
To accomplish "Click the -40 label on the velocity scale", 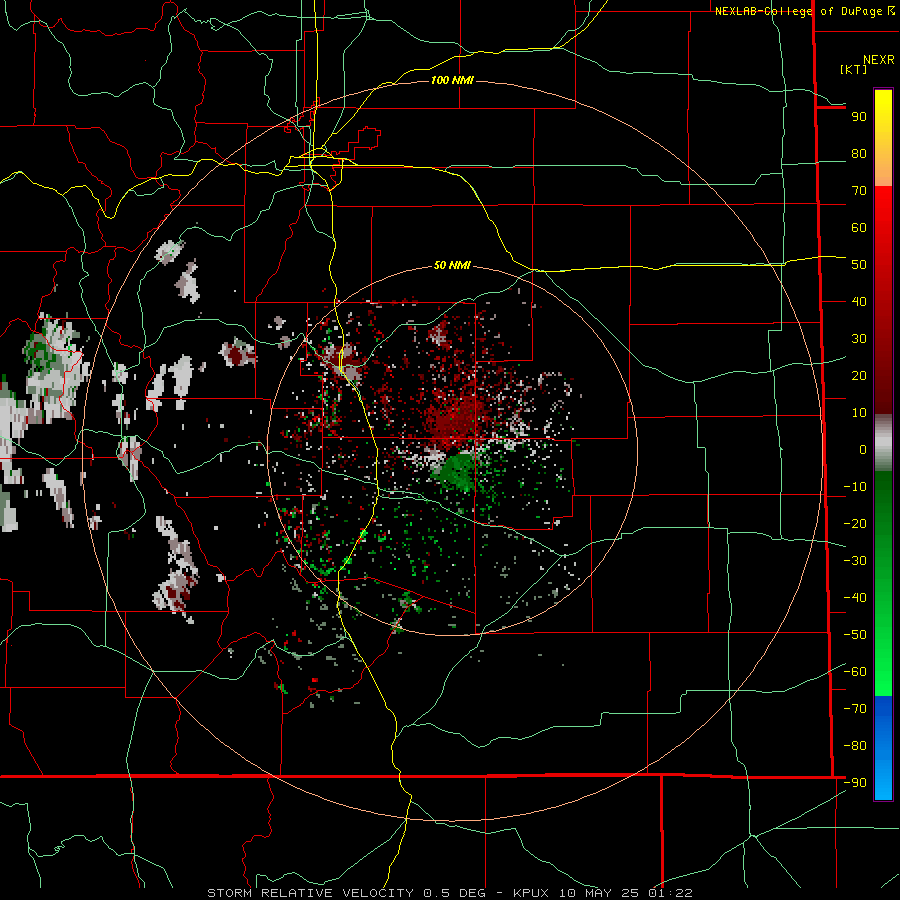I will 855,598.
